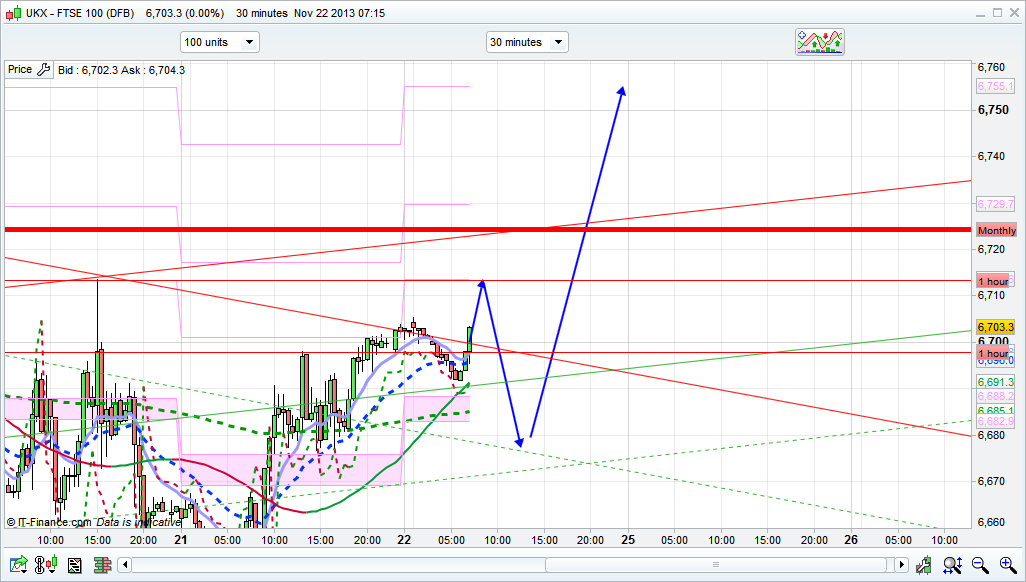Image resolution: width=1026 pixels, height=582 pixels.
Task: Click the current price tag 6,703.3
Action: [x=995, y=327]
